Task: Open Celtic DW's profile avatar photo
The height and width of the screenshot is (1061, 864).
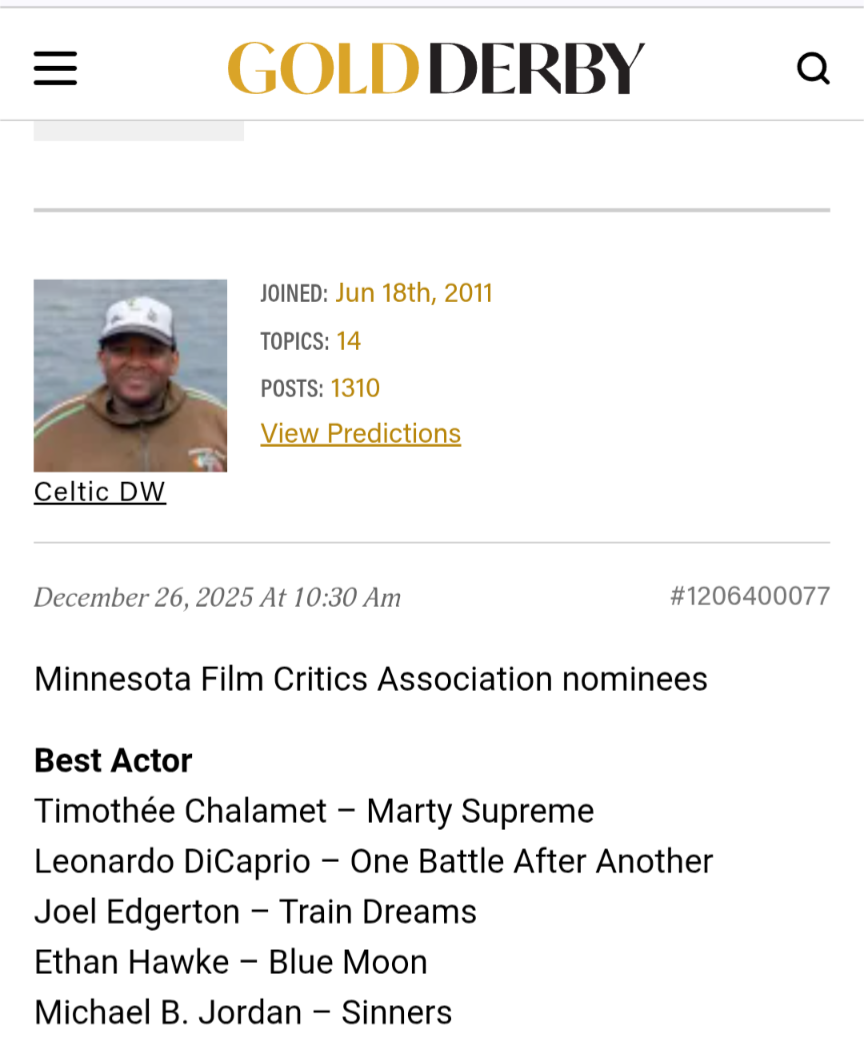Action: pyautogui.click(x=130, y=375)
